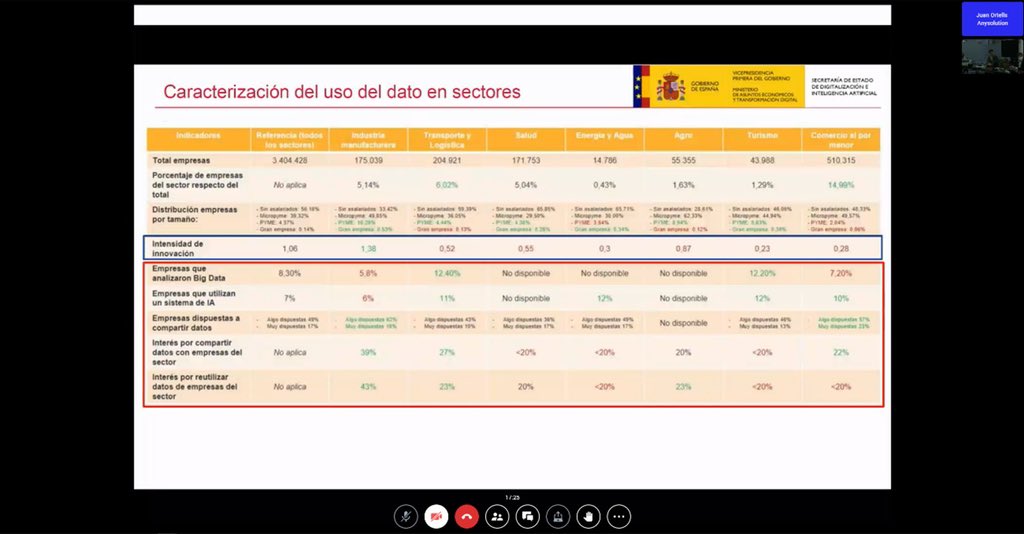The image size is (1024, 534).
Task: Click the '3.404.428' total empresas value
Action: 290,161
